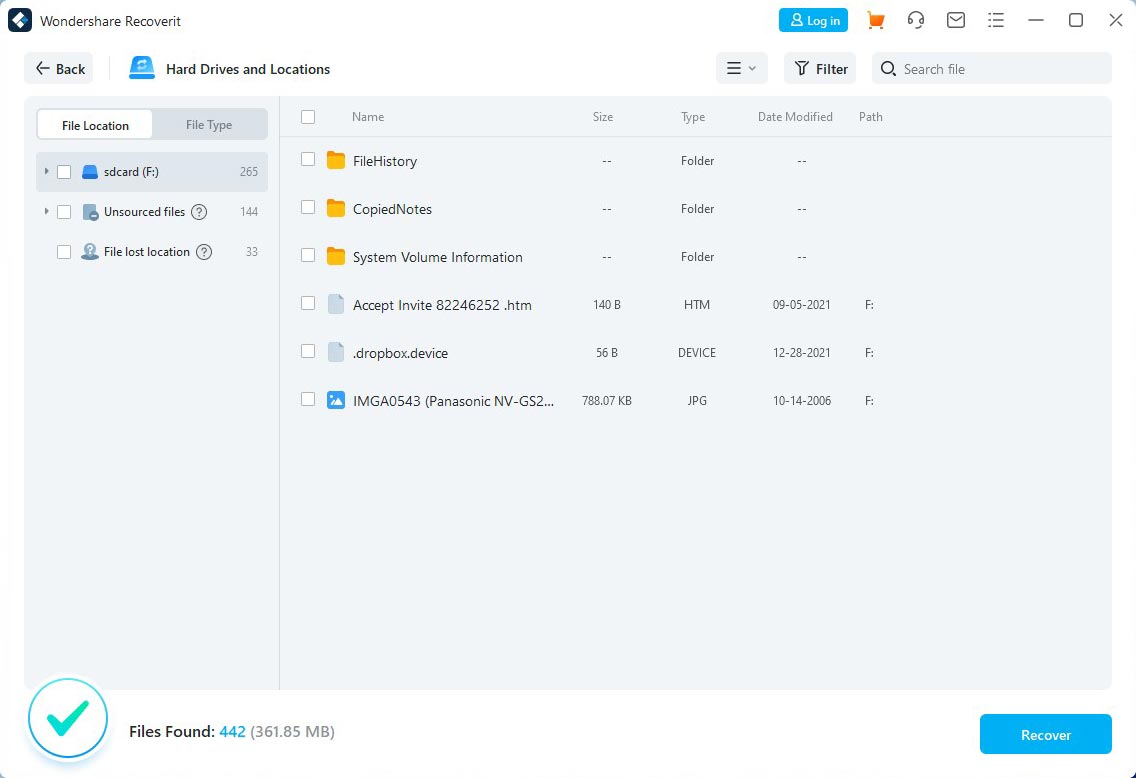Click the Accept Invite .htm file icon
The height and width of the screenshot is (778, 1136).
[335, 304]
